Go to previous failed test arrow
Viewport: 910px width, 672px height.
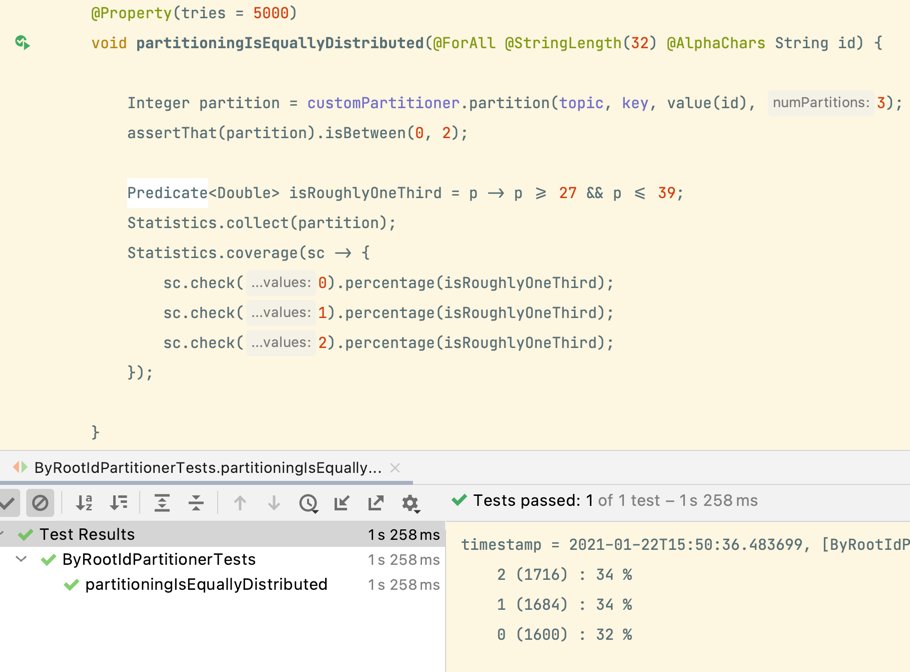click(240, 503)
